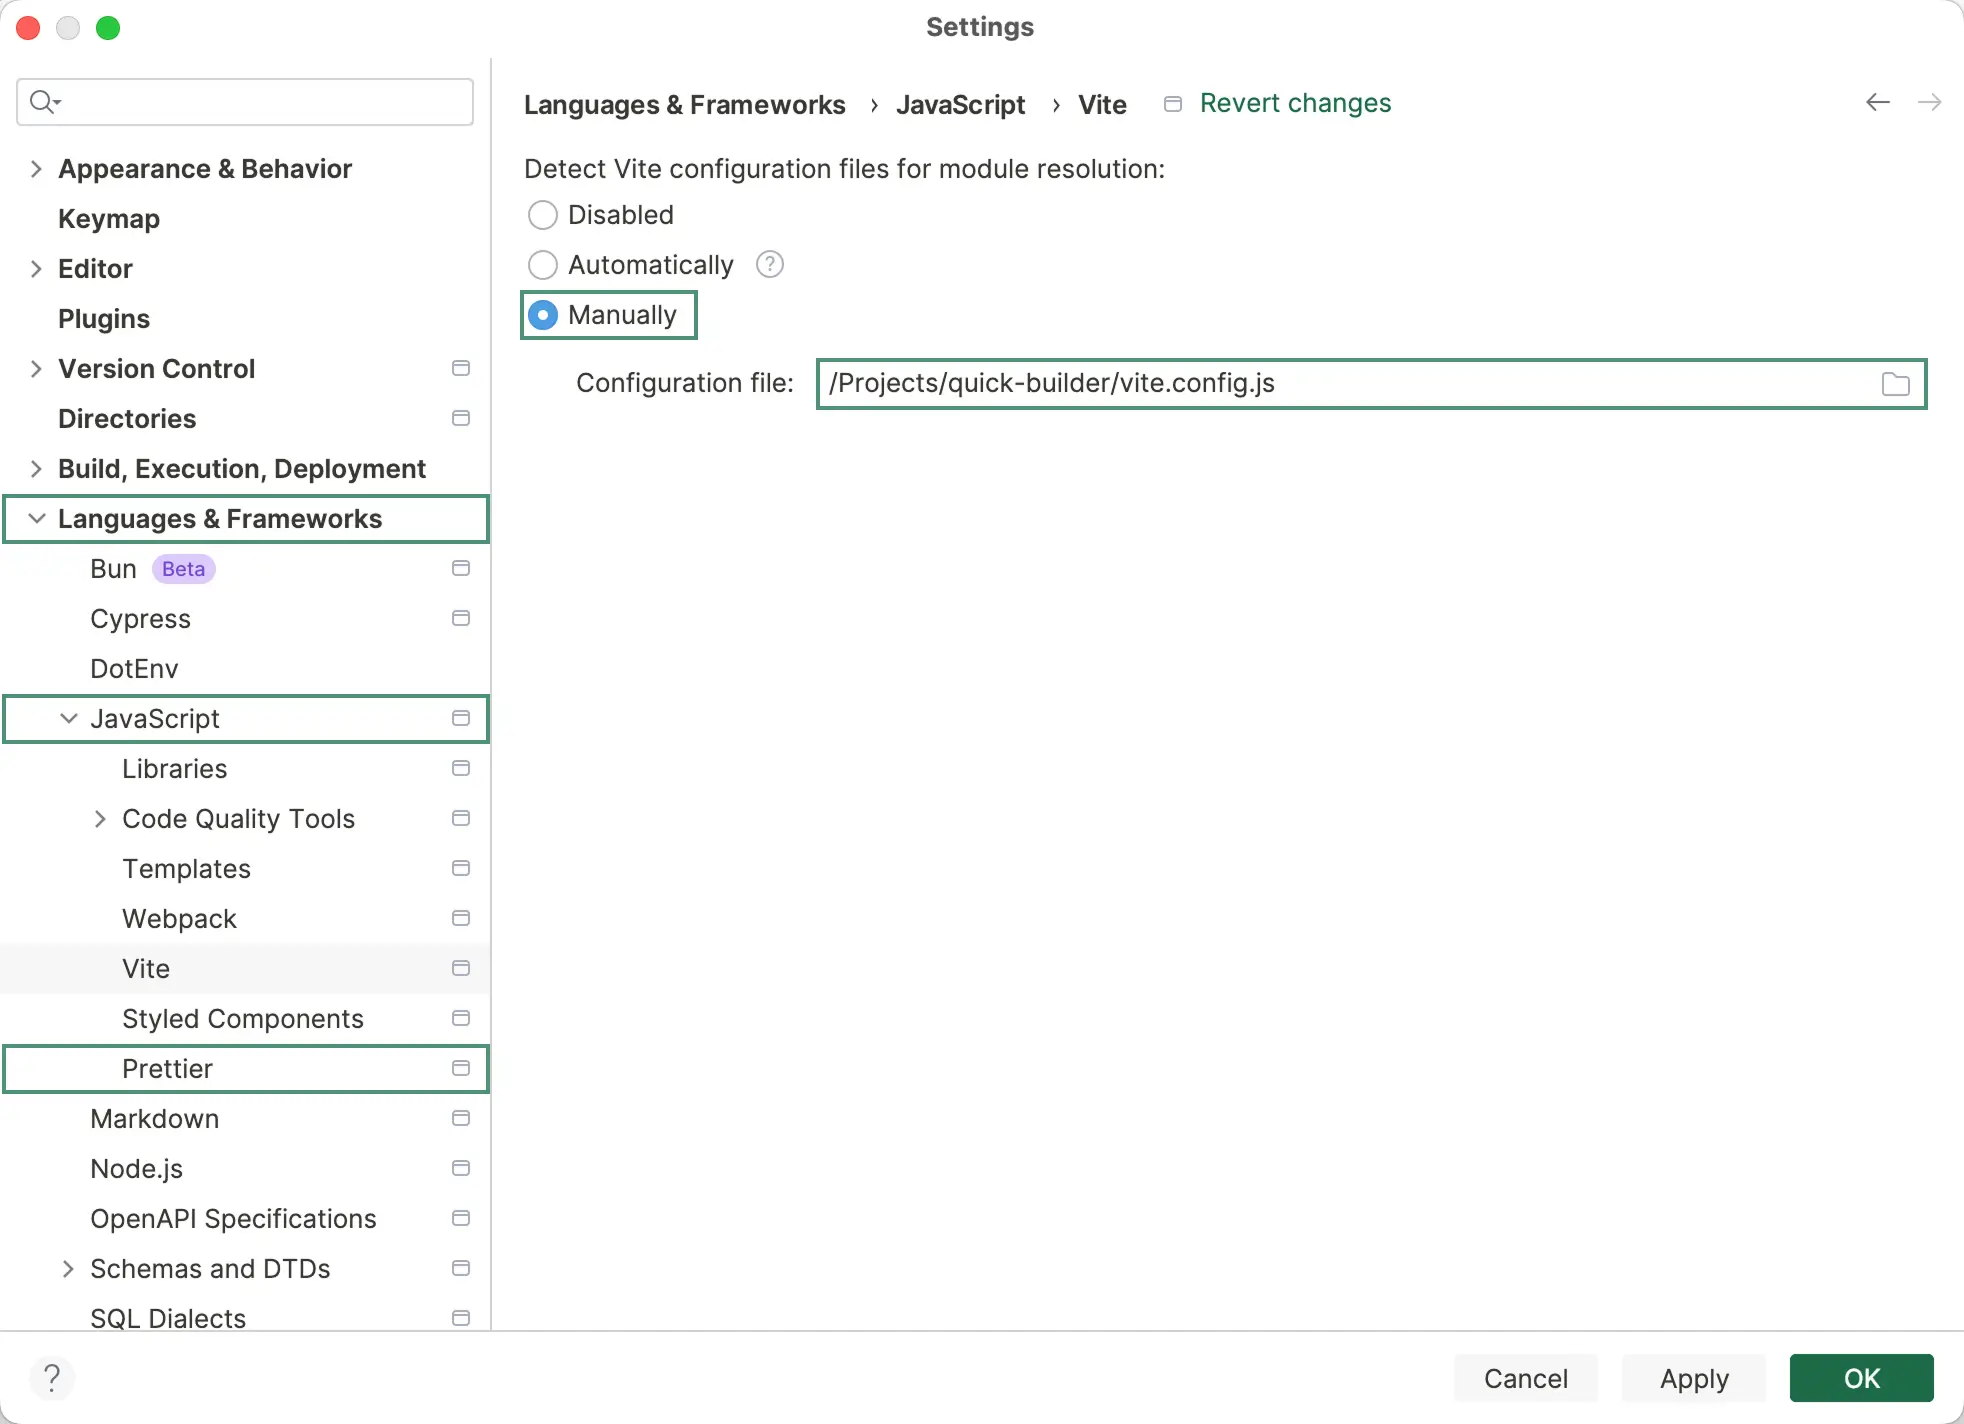The width and height of the screenshot is (1964, 1424).
Task: Click the Apply button
Action: [1694, 1378]
